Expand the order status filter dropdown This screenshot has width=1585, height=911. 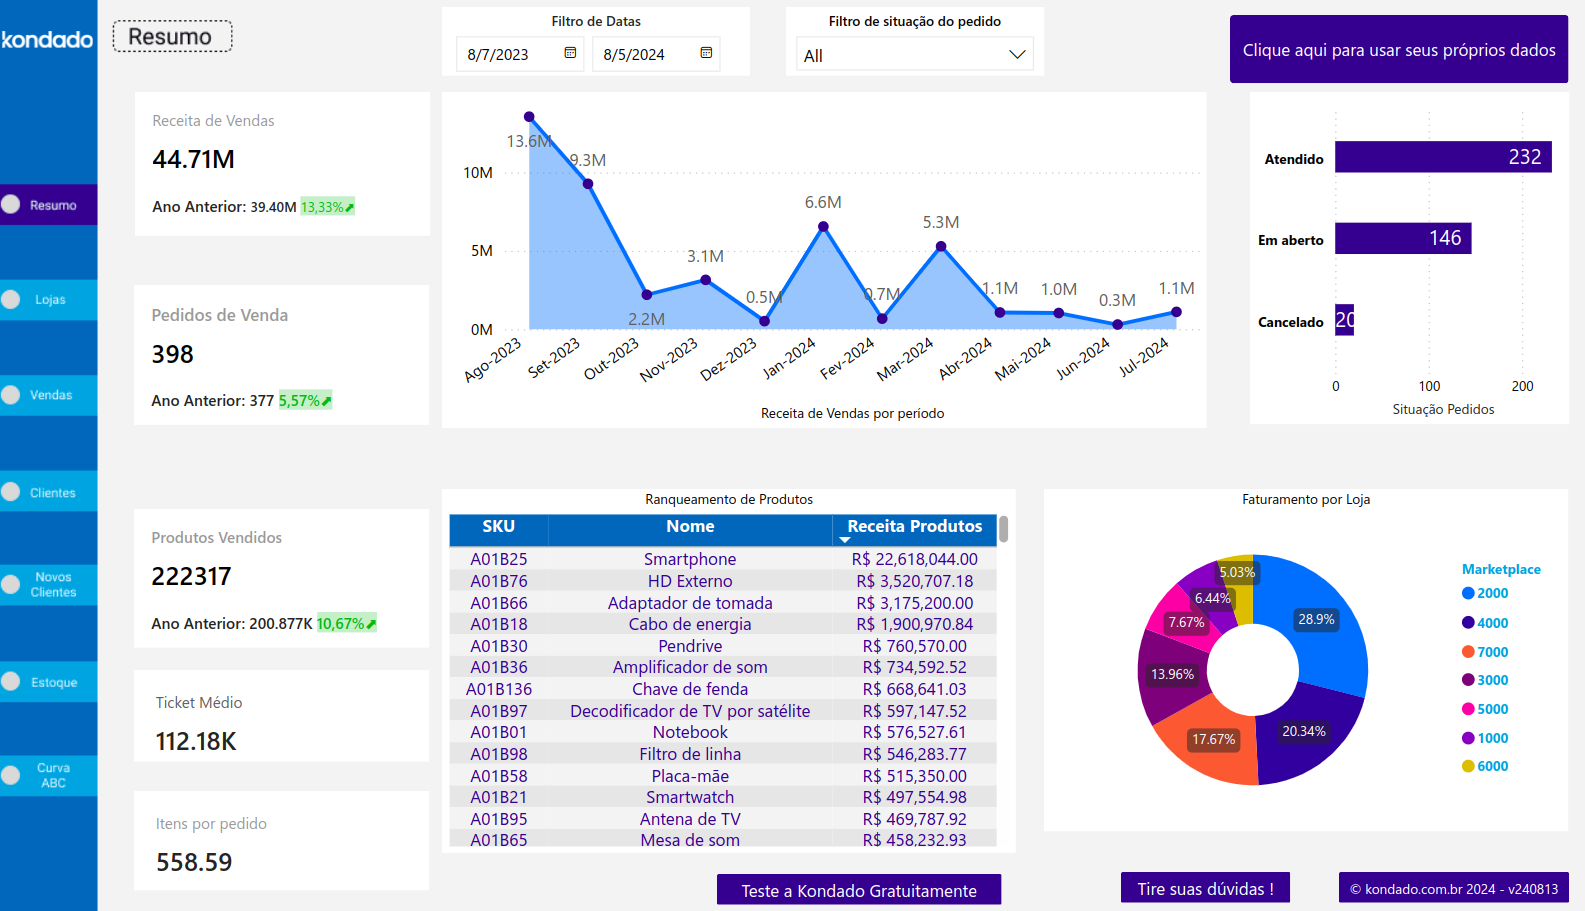(x=1017, y=55)
